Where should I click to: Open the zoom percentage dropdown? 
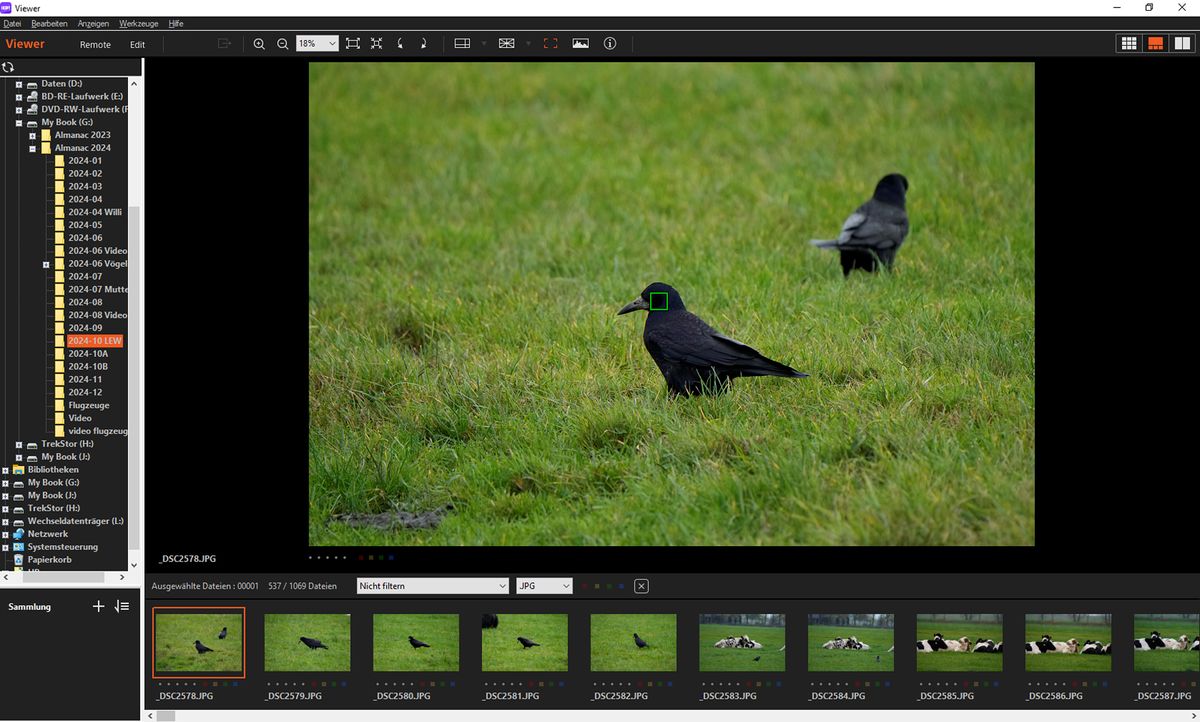pos(333,43)
